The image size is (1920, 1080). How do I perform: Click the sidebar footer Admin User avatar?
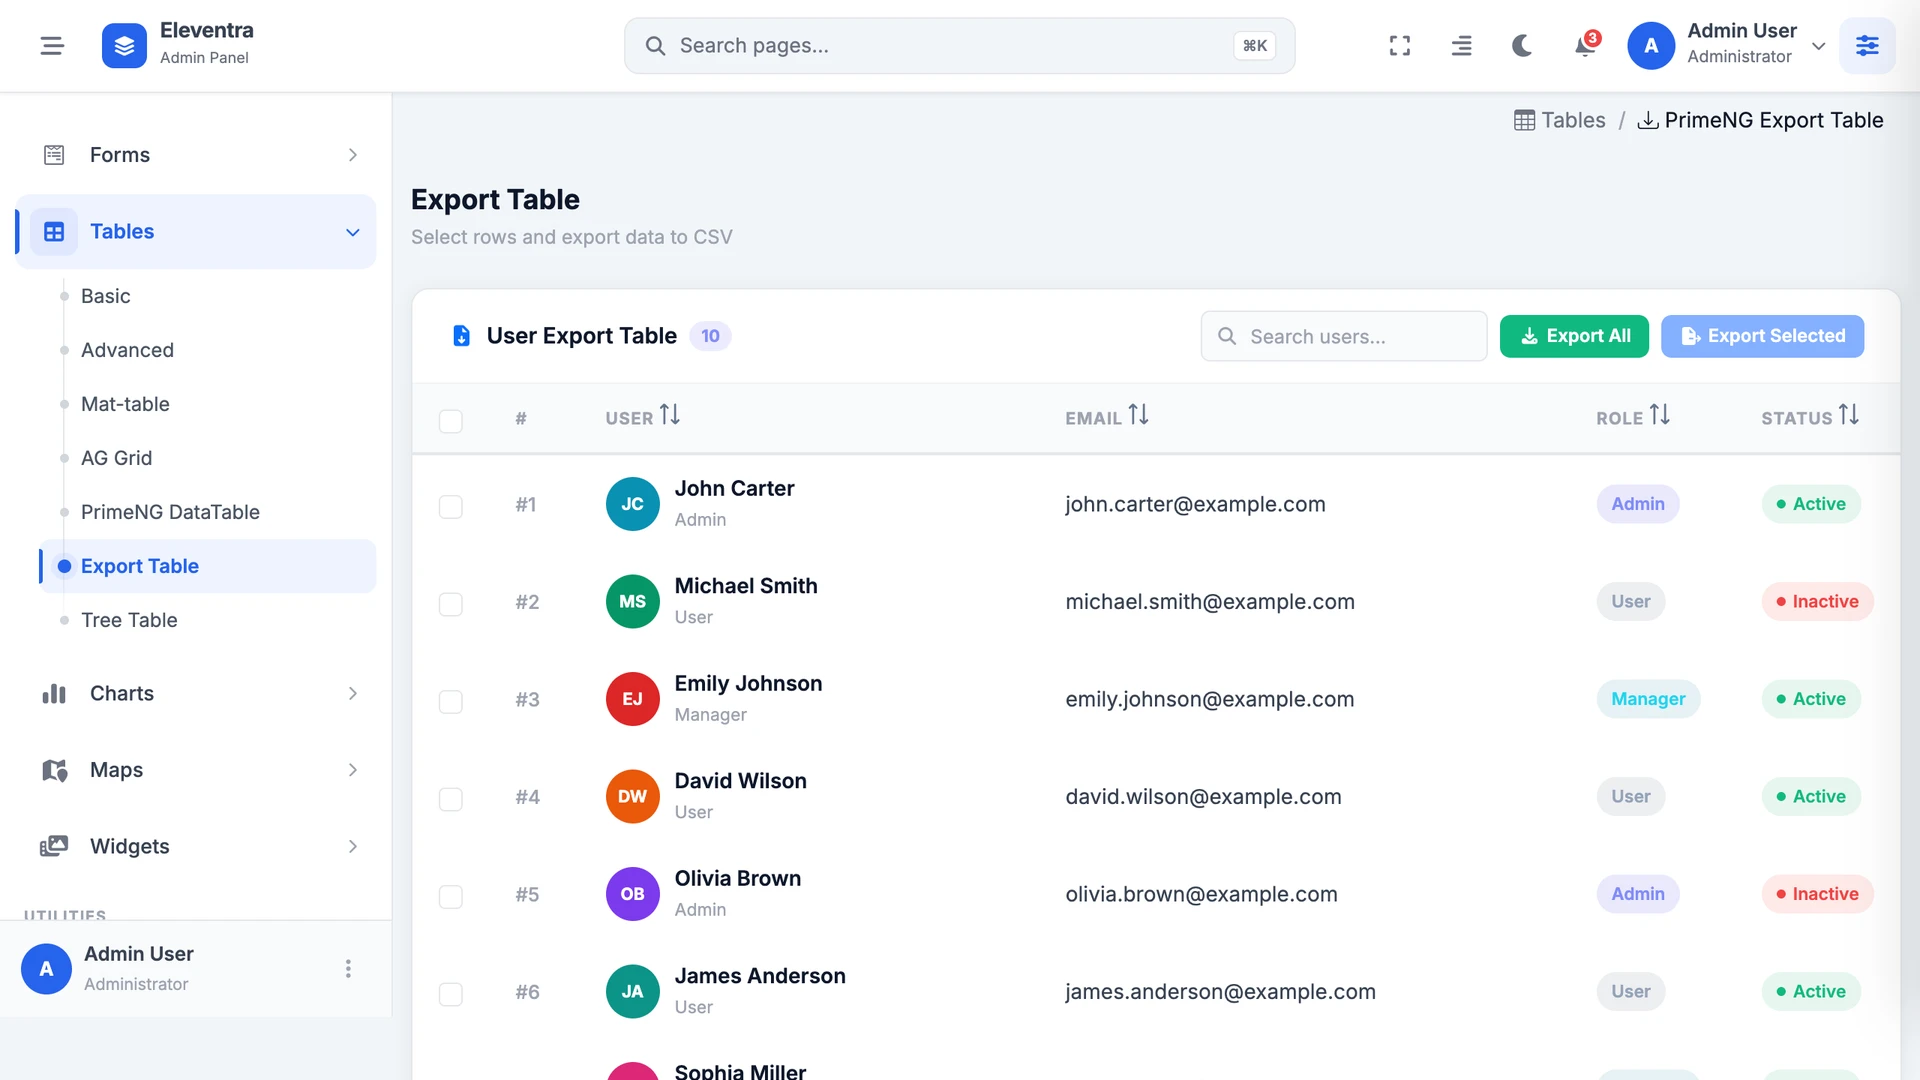[x=46, y=969]
